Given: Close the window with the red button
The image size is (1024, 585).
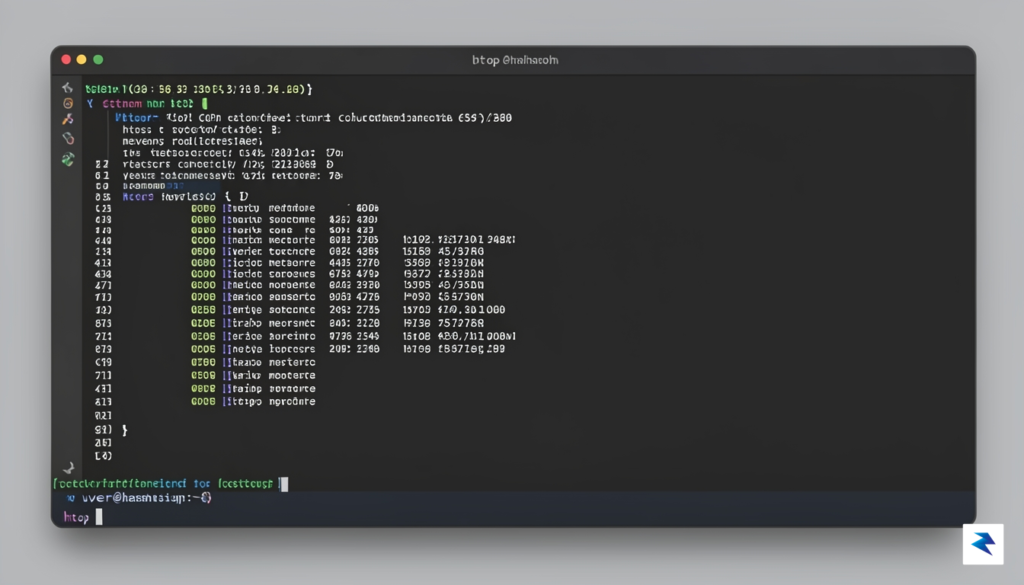Looking at the screenshot, I should pos(66,59).
